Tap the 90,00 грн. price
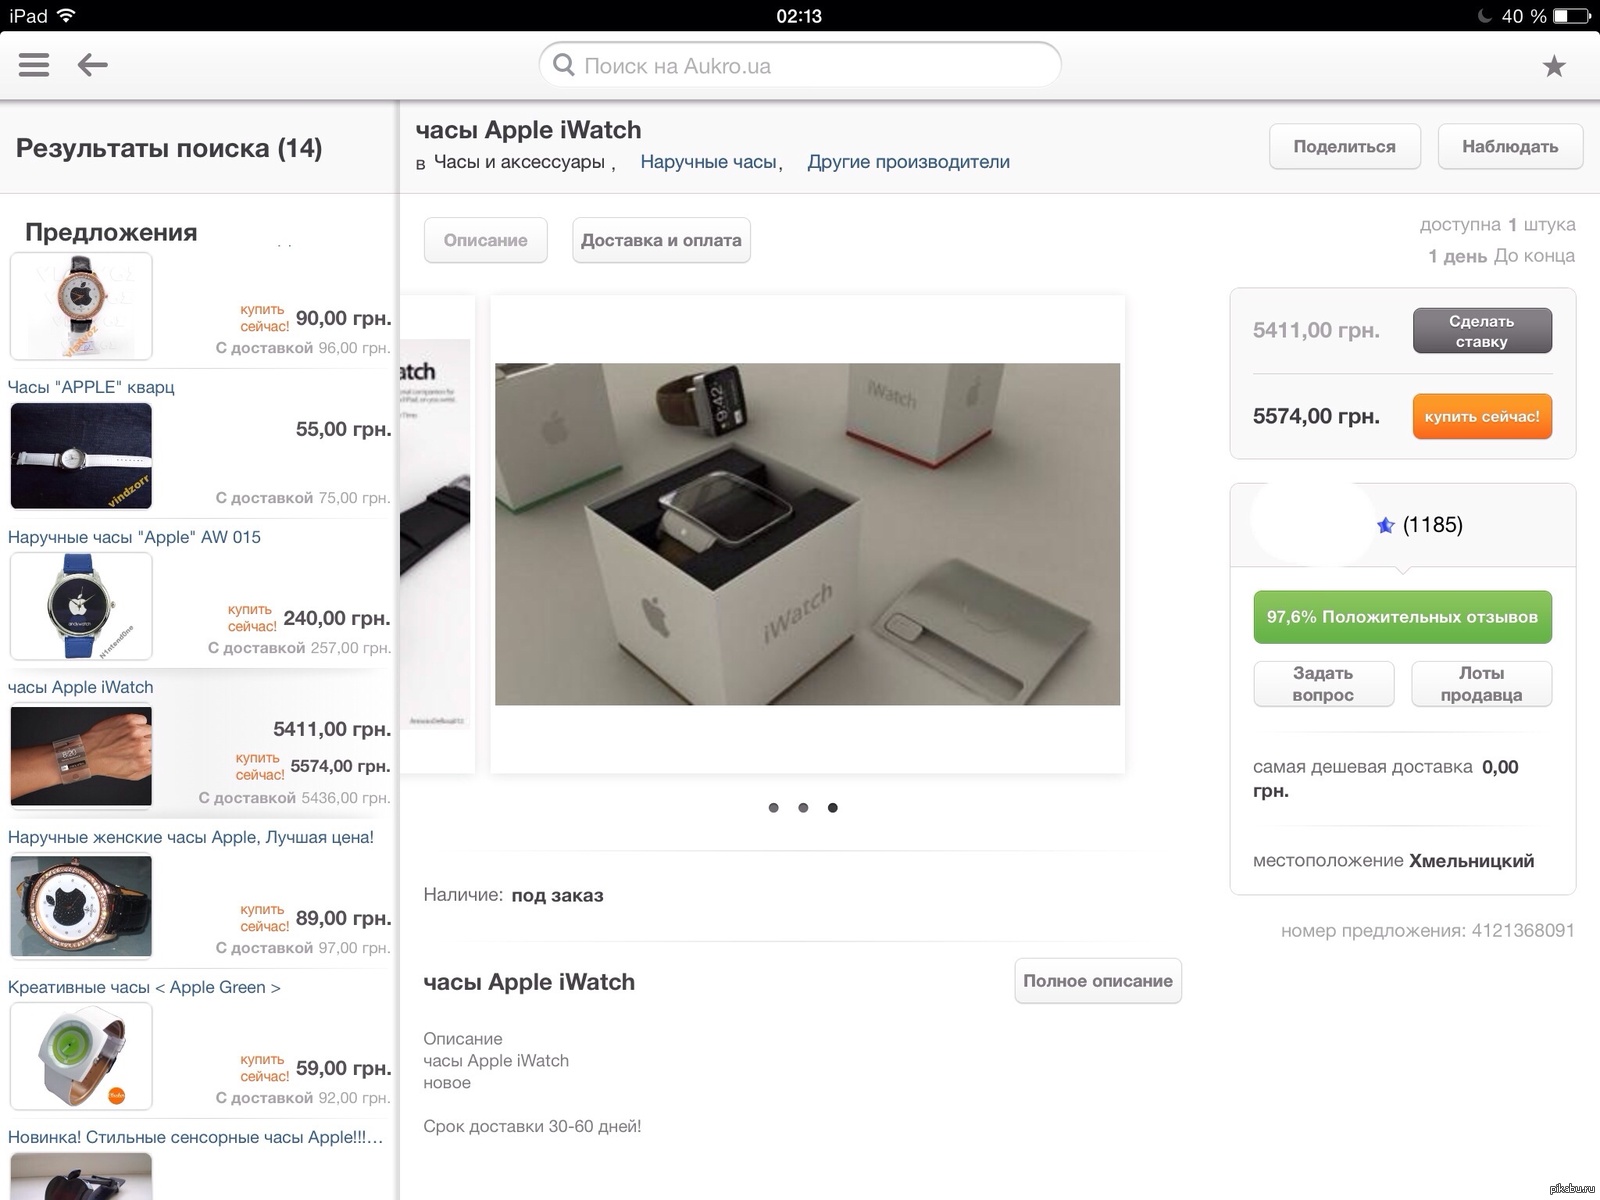Image resolution: width=1600 pixels, height=1200 pixels. 343,318
